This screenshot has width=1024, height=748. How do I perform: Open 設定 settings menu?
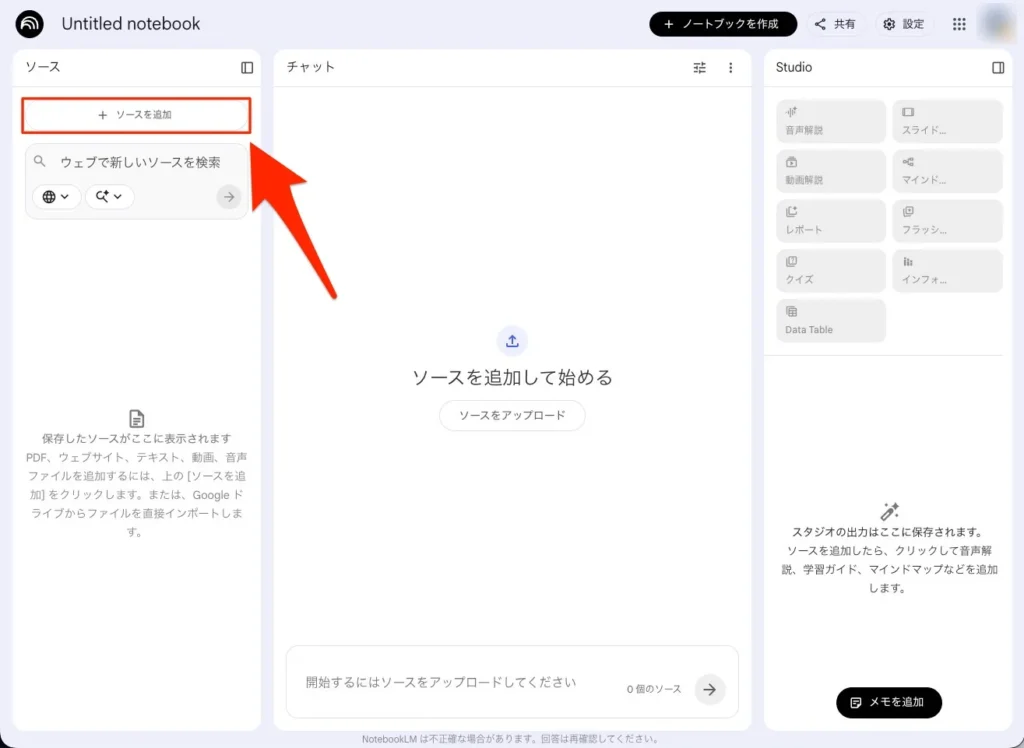tap(904, 24)
